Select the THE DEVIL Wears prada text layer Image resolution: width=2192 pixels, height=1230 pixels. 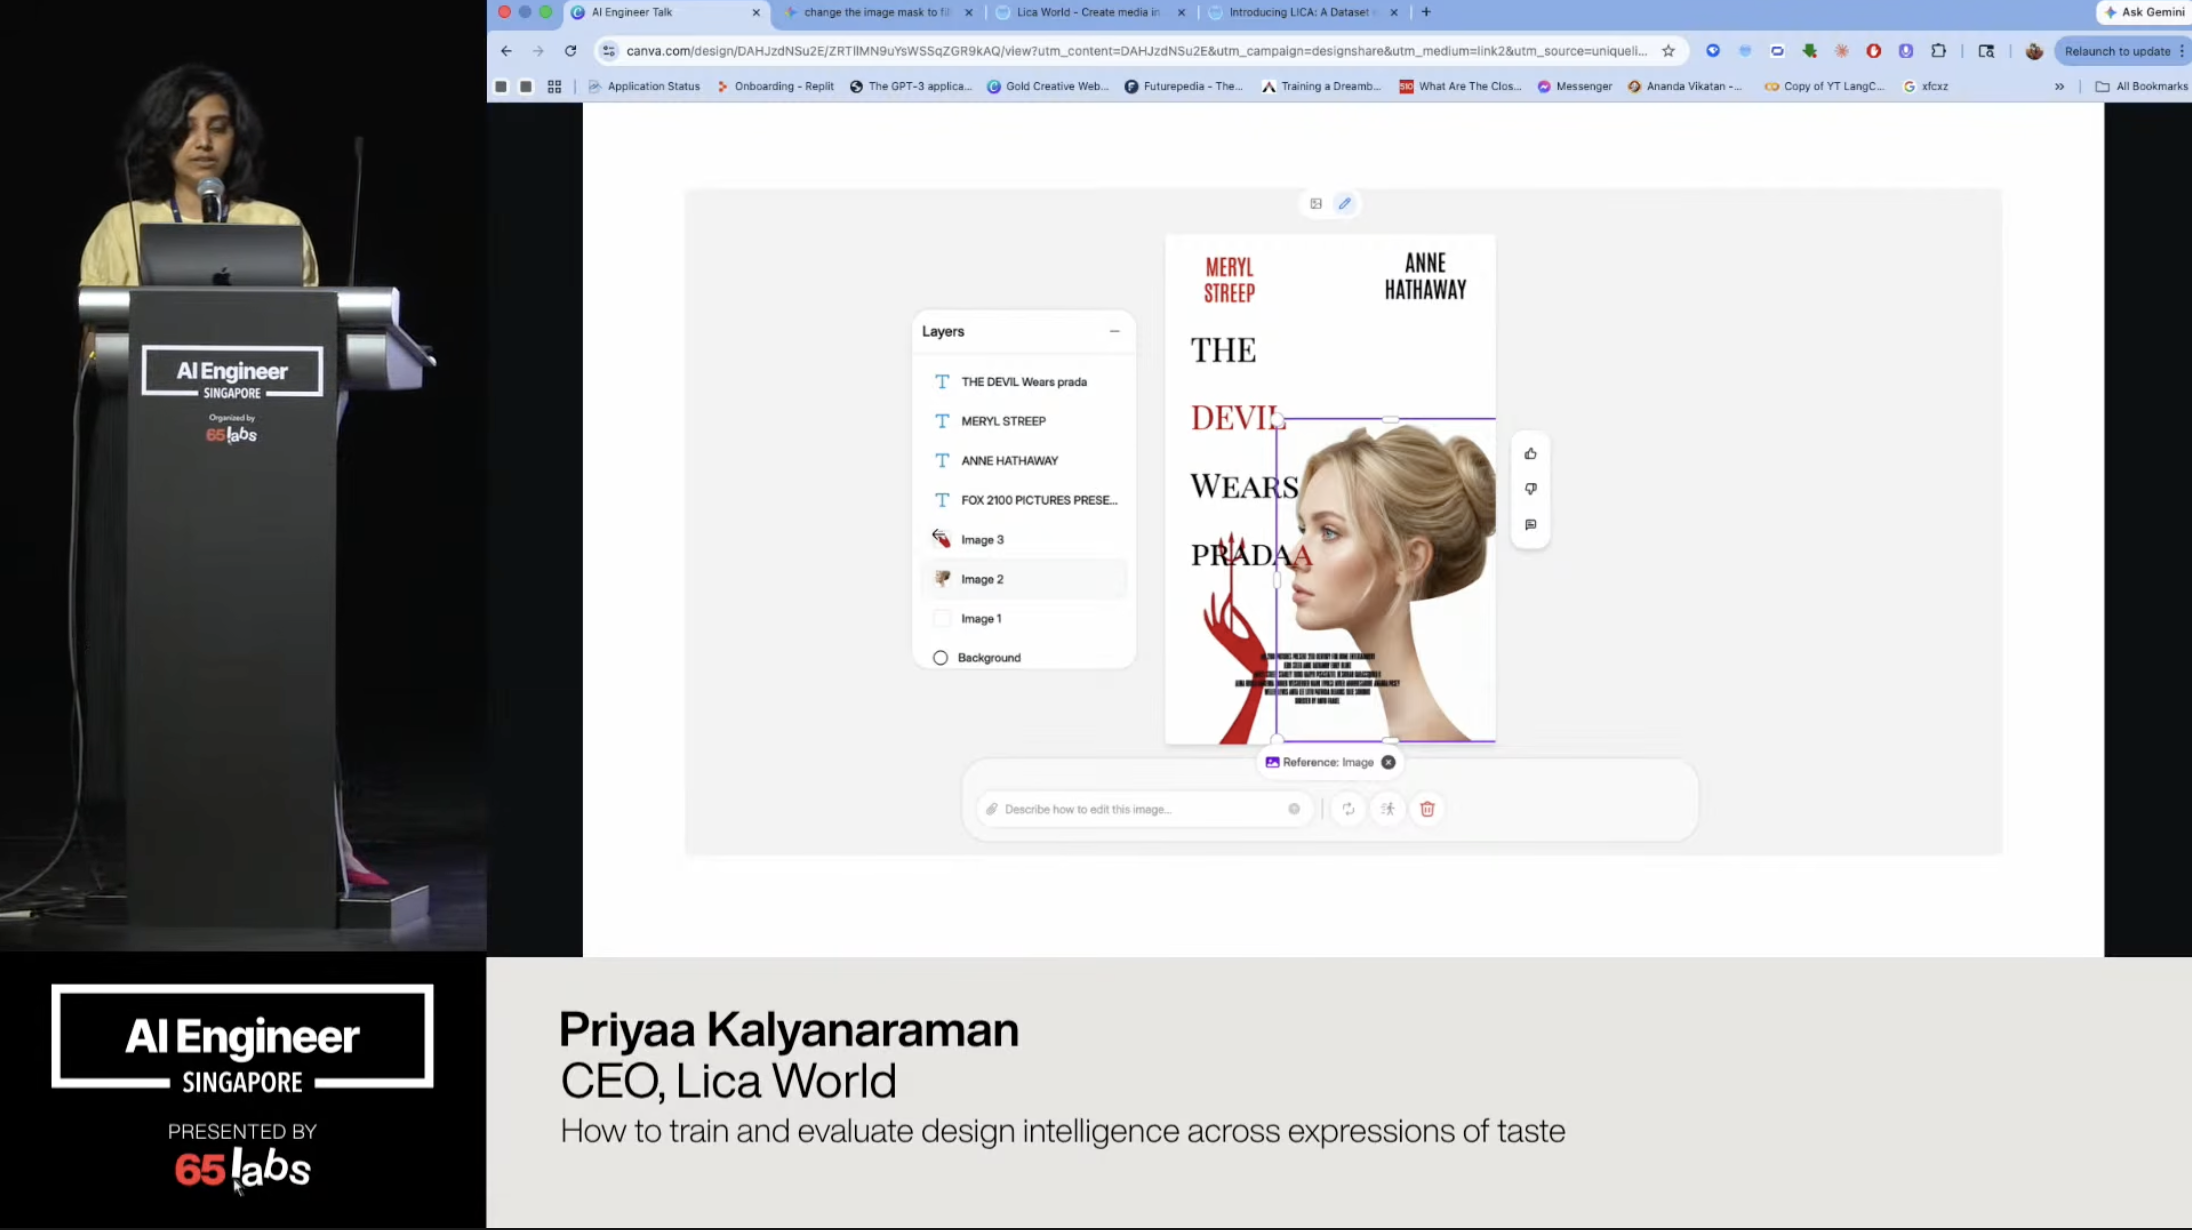point(1023,382)
